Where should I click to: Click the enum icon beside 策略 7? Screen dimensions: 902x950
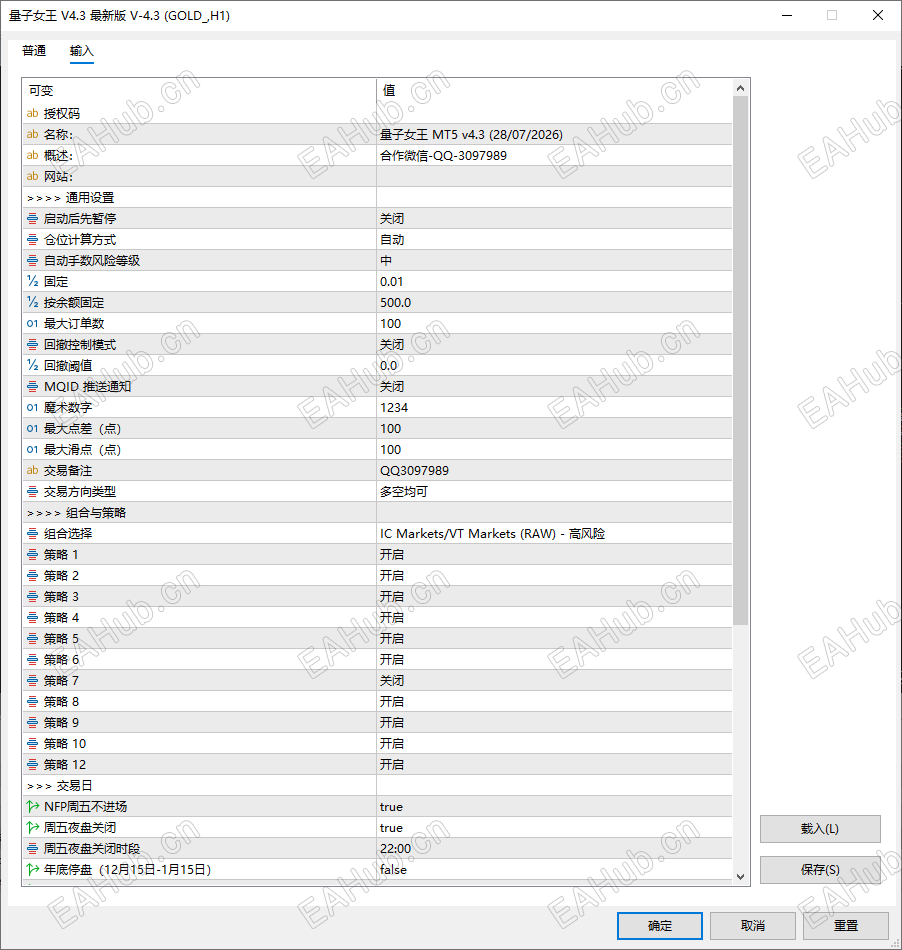tap(33, 680)
